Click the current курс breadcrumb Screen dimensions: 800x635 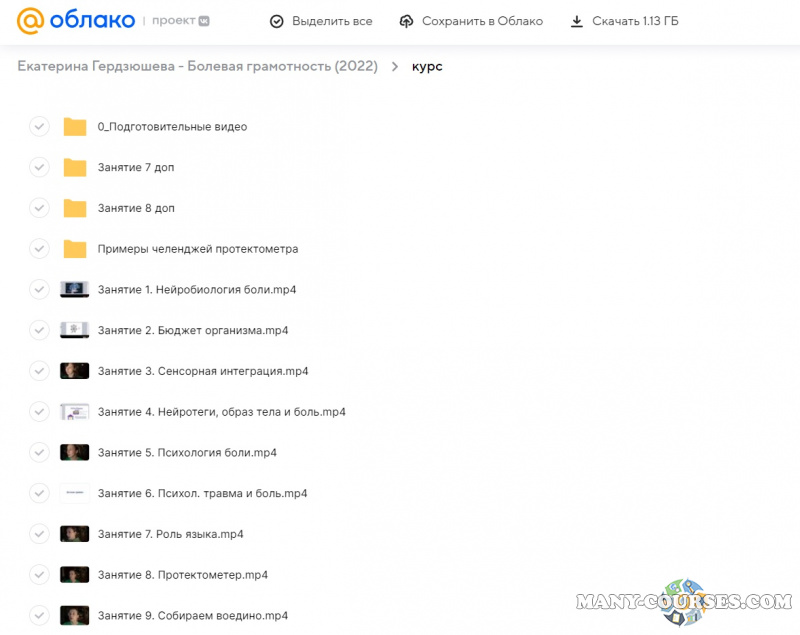coord(427,67)
